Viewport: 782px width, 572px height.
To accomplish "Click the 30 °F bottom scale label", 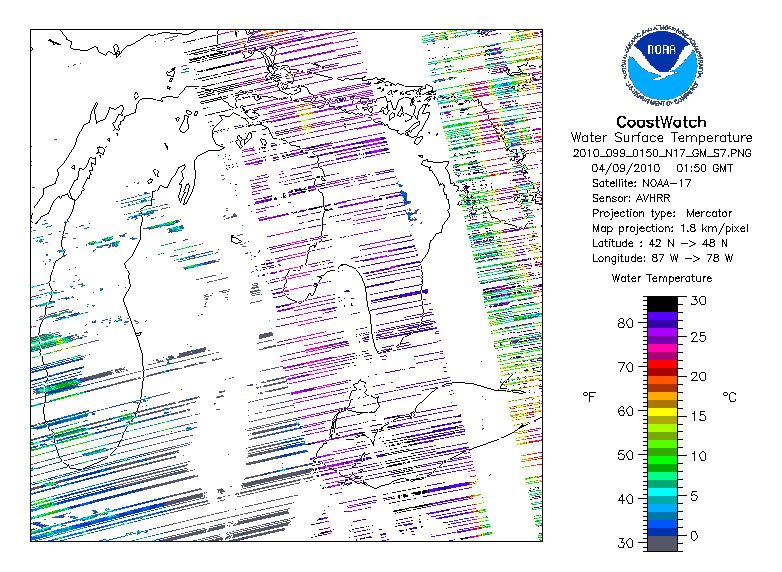I will click(x=625, y=543).
